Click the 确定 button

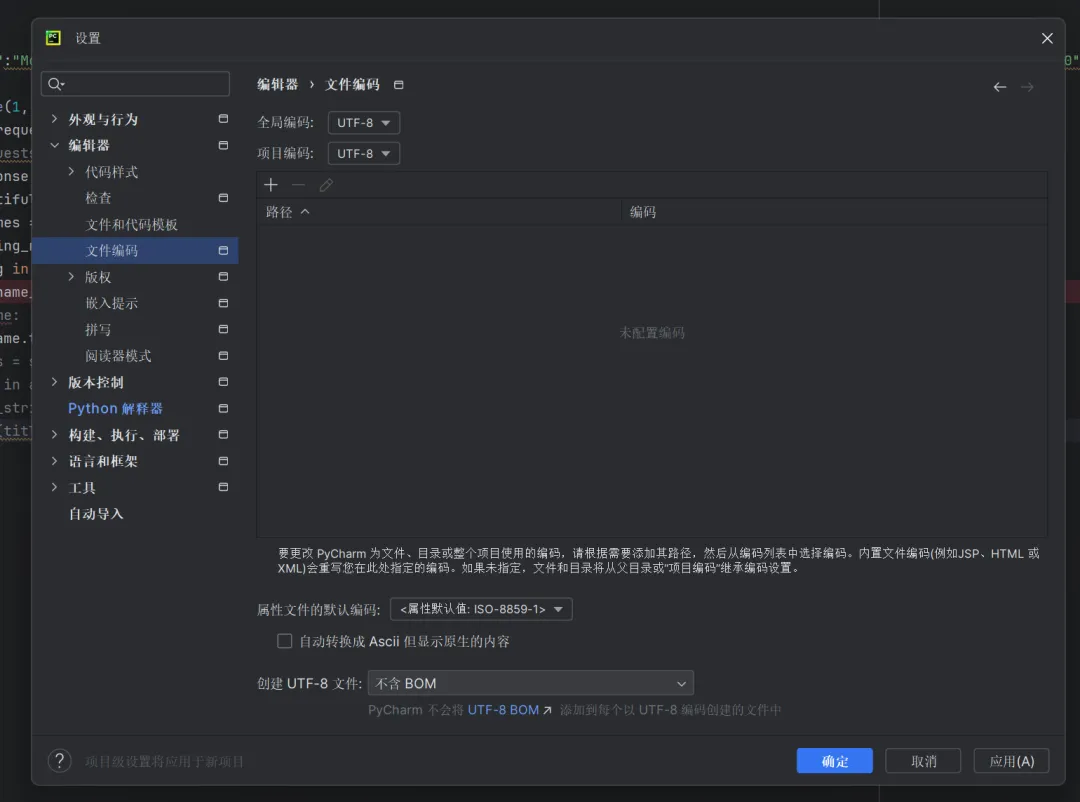click(x=835, y=761)
